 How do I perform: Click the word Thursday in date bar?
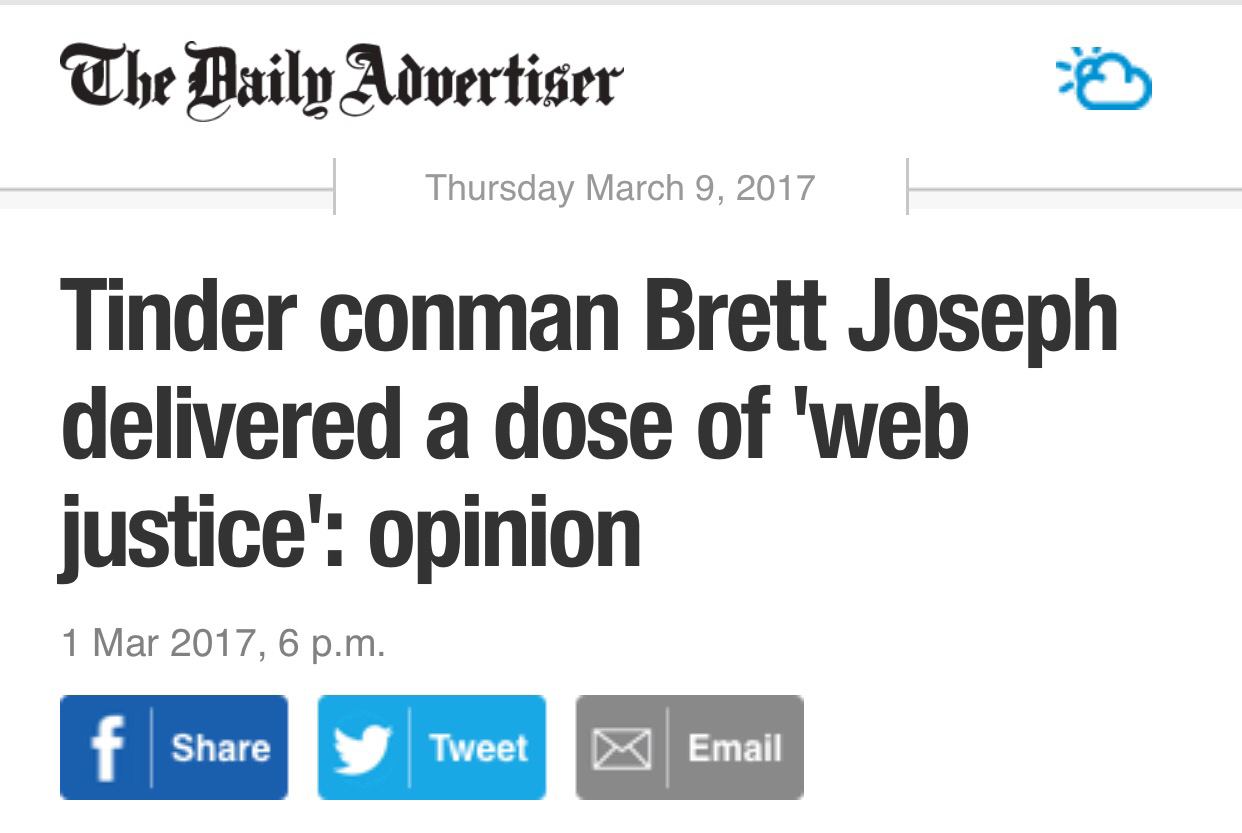pyautogui.click(x=499, y=187)
